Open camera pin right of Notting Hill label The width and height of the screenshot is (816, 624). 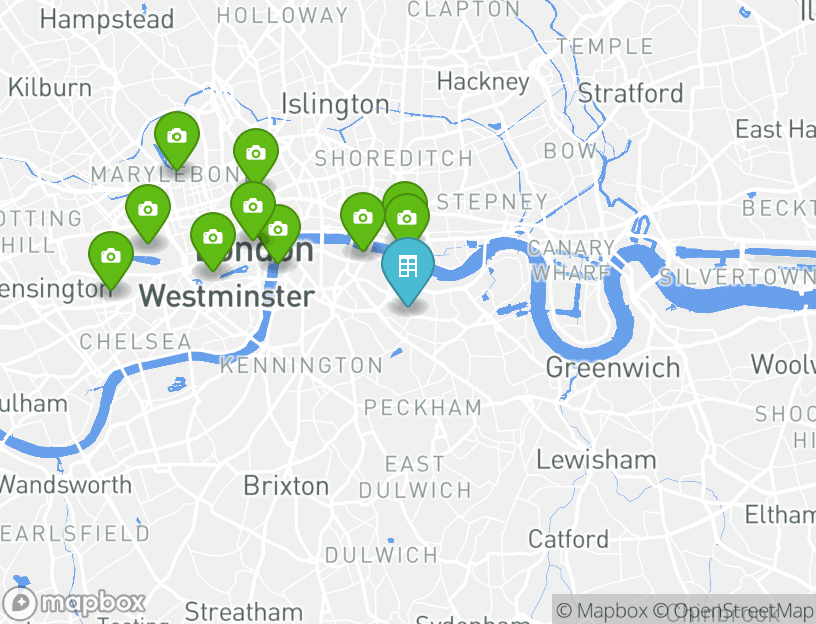pos(148,213)
